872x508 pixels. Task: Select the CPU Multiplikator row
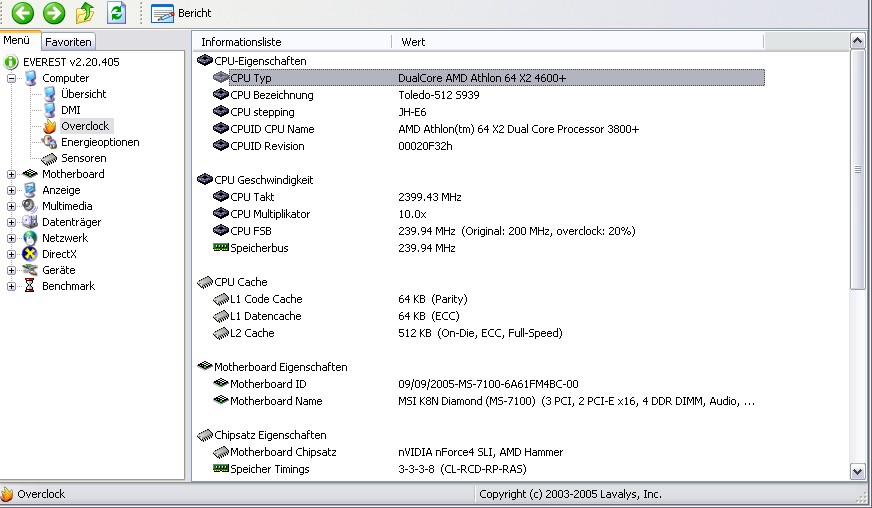(488, 214)
